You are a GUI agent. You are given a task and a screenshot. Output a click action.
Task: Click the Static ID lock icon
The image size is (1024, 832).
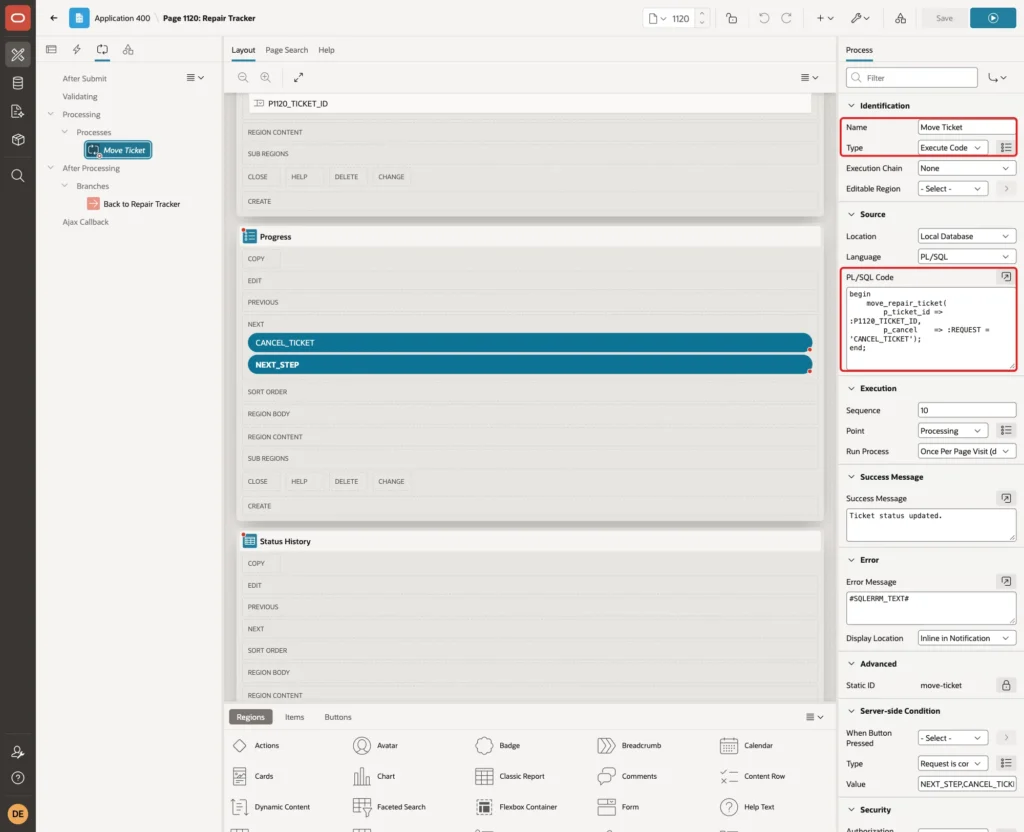click(x=1006, y=685)
